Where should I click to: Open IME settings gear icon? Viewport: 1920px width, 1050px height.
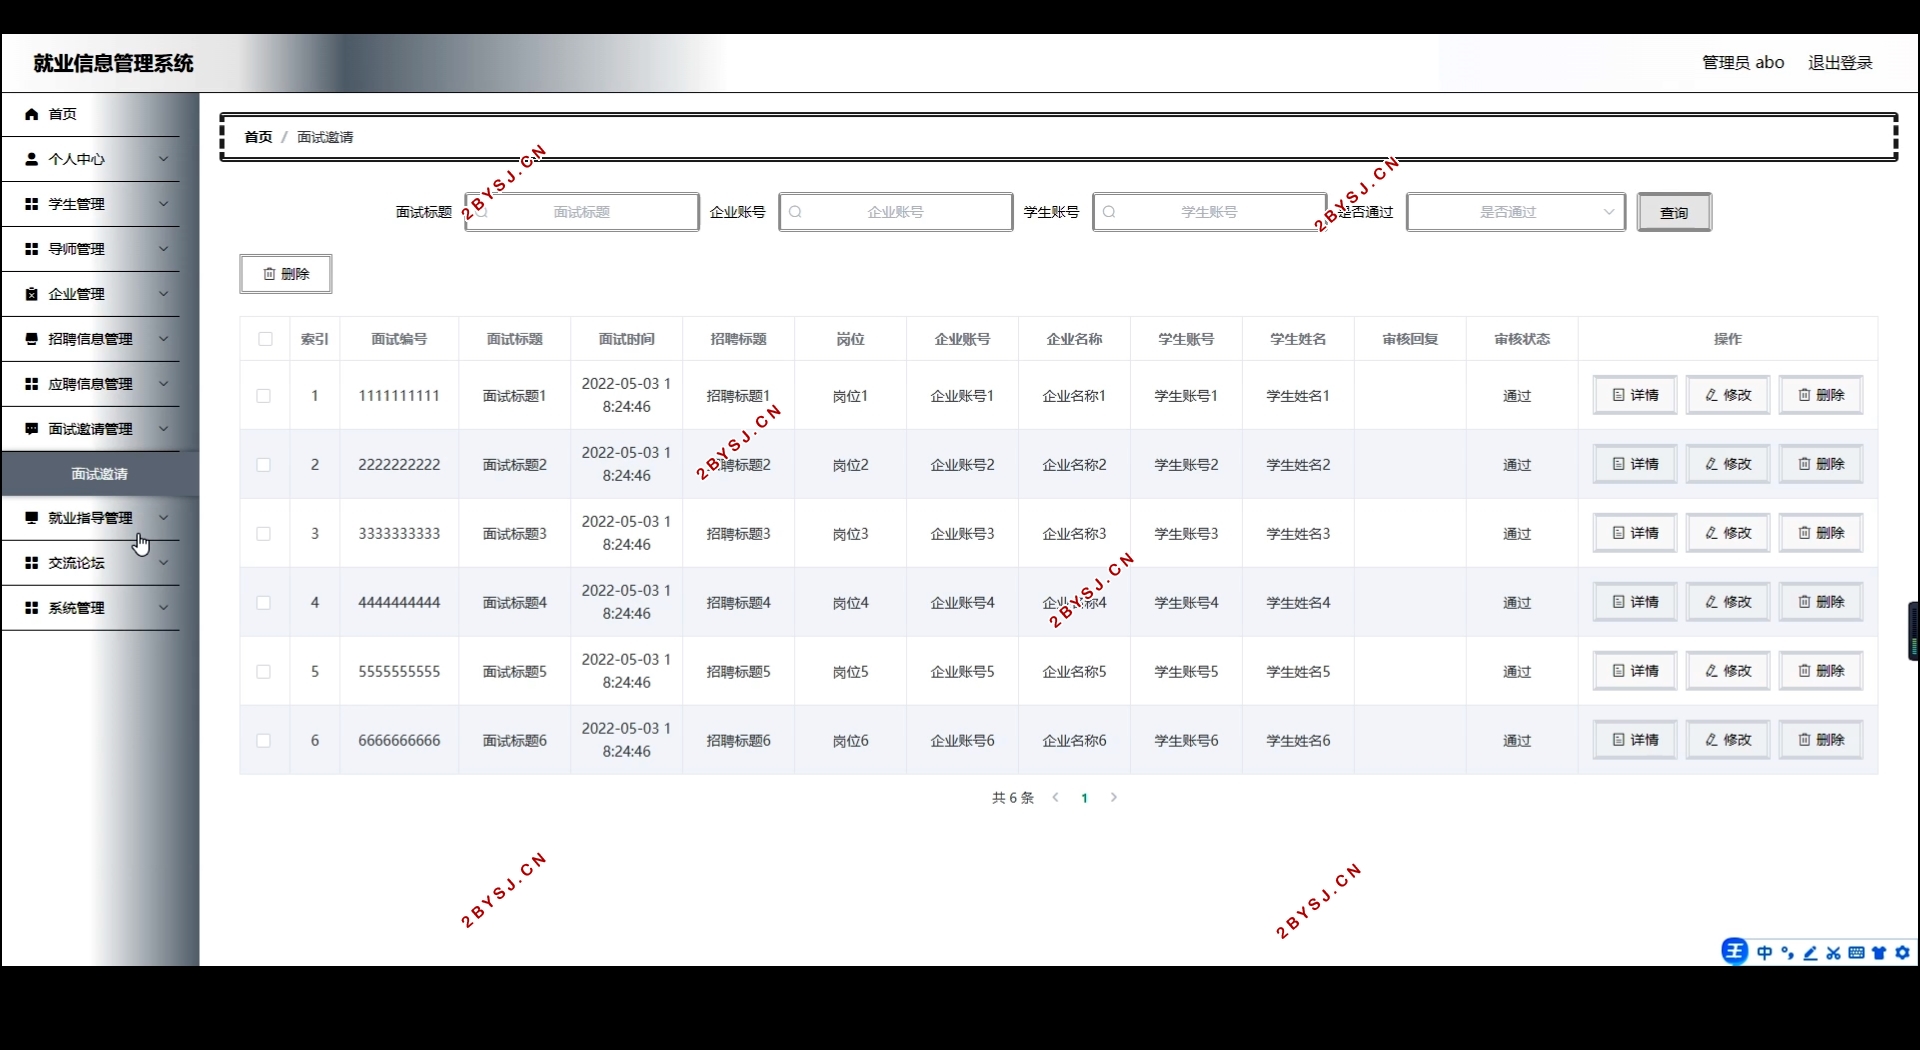(1903, 953)
